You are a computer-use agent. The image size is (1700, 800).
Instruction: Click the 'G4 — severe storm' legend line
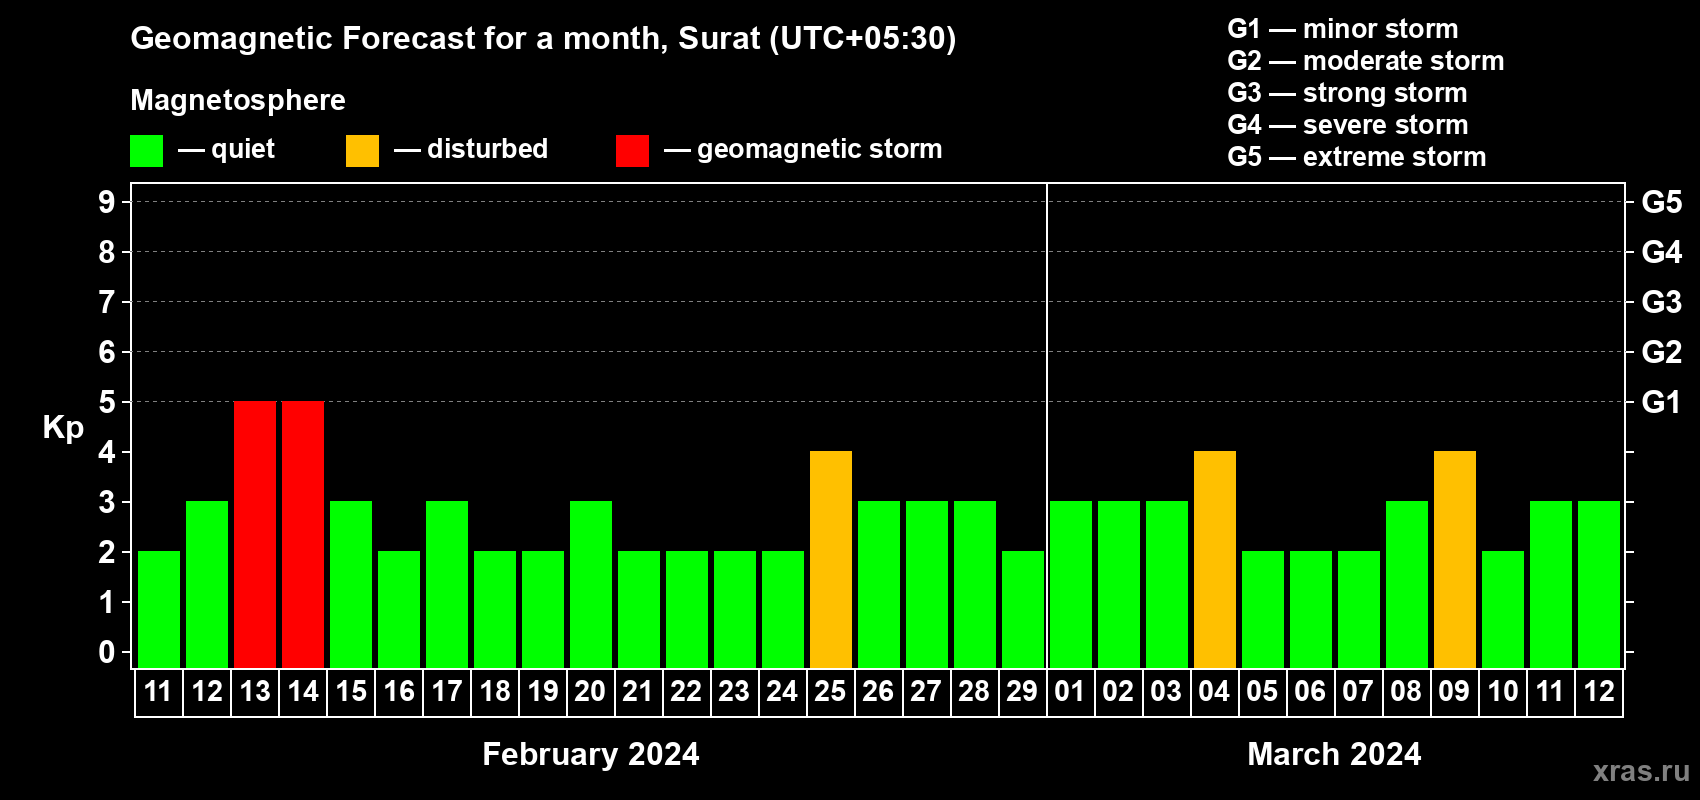pyautogui.click(x=1348, y=125)
